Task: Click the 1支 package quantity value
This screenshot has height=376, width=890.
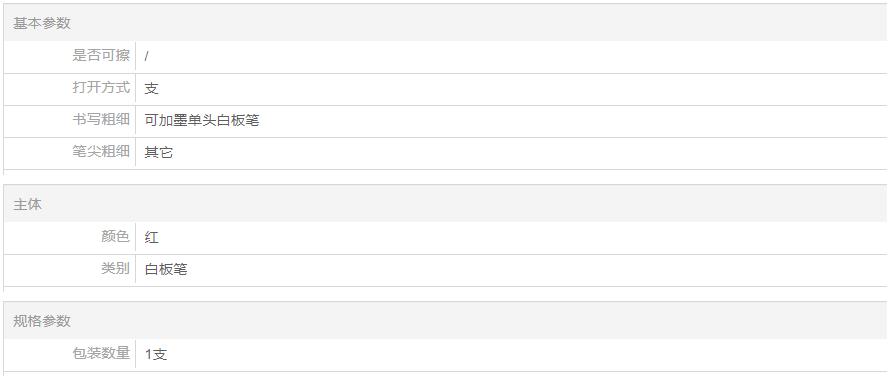Action: [156, 354]
